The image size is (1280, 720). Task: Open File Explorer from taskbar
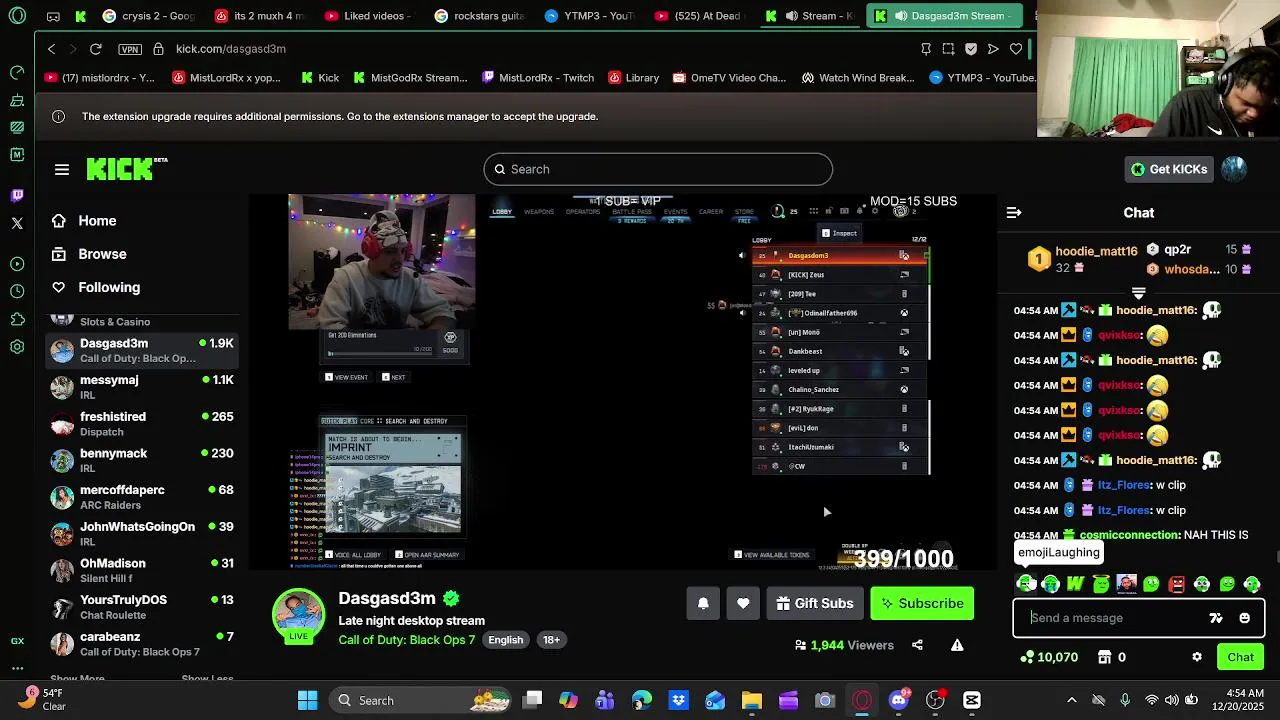coord(752,700)
